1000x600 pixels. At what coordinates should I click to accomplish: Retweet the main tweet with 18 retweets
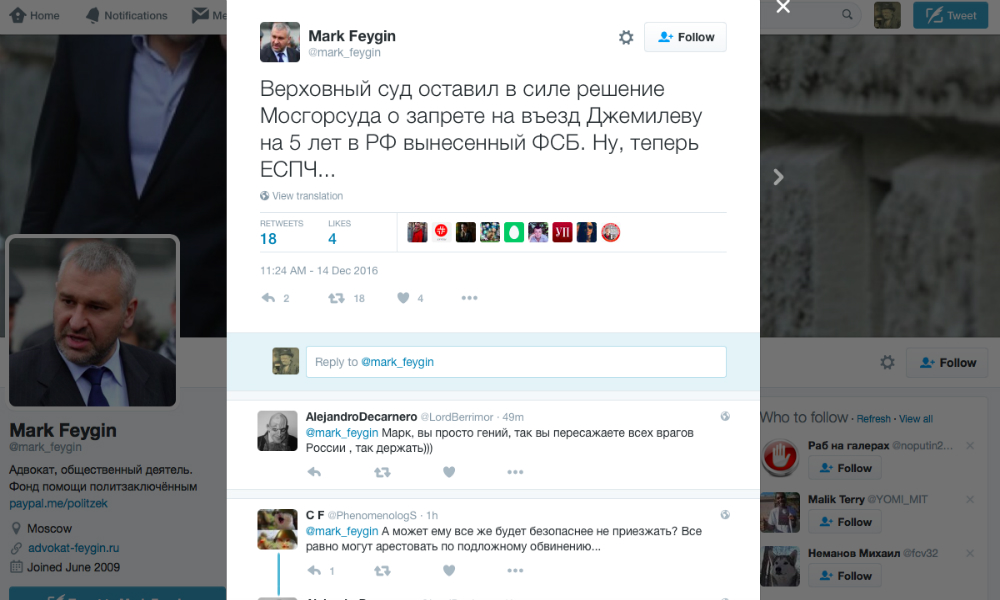[336, 298]
